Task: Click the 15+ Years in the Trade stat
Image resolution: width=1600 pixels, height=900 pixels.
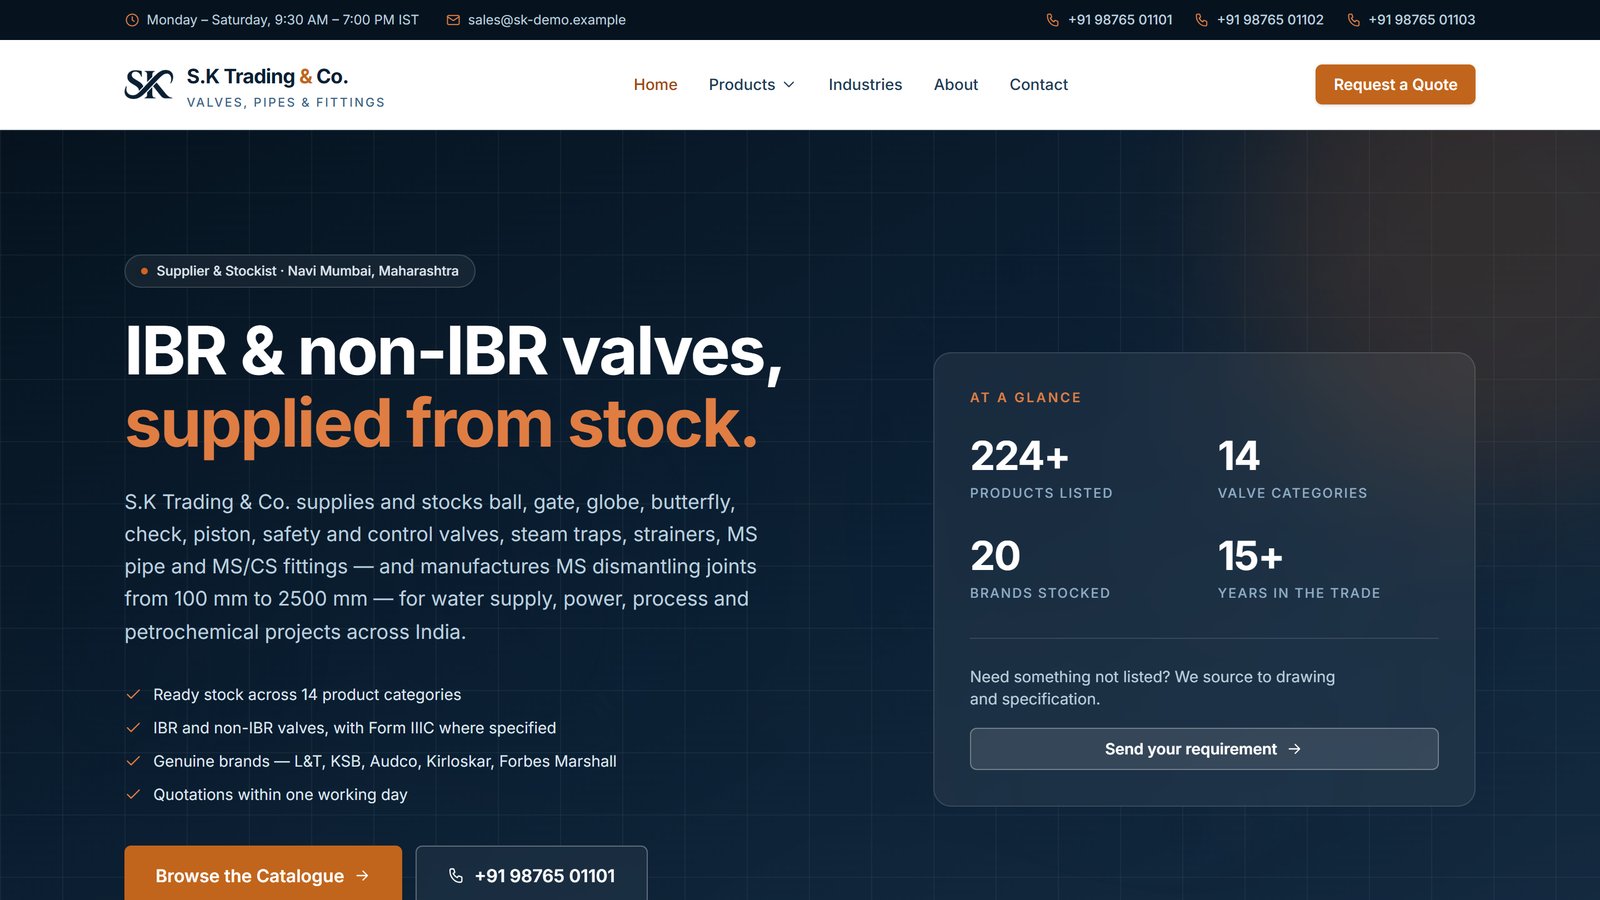Action: (x=1299, y=569)
